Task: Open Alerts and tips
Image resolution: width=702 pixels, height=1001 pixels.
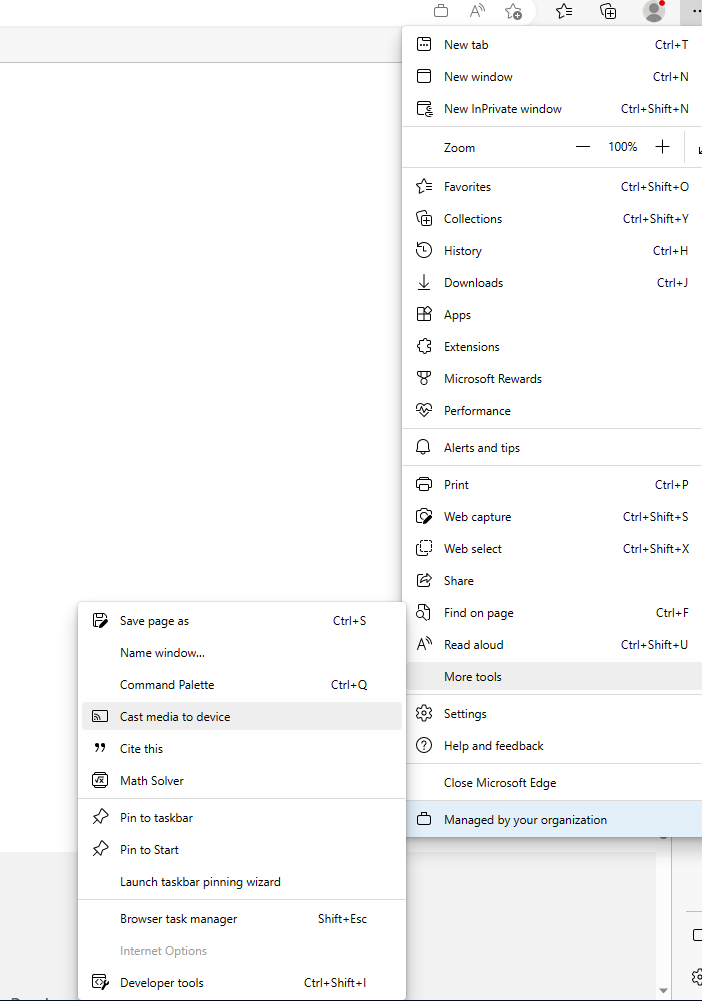Action: 552,447
